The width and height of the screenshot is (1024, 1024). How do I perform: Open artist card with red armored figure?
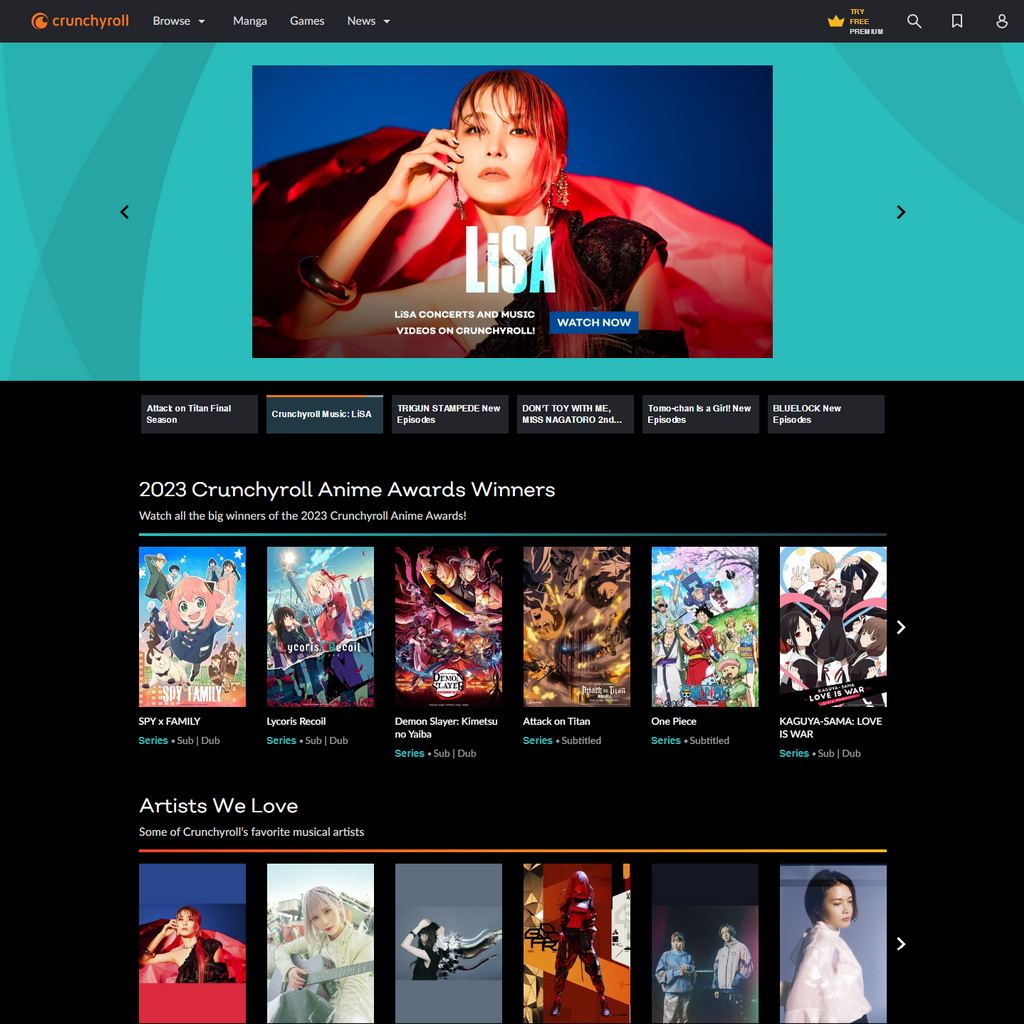577,943
